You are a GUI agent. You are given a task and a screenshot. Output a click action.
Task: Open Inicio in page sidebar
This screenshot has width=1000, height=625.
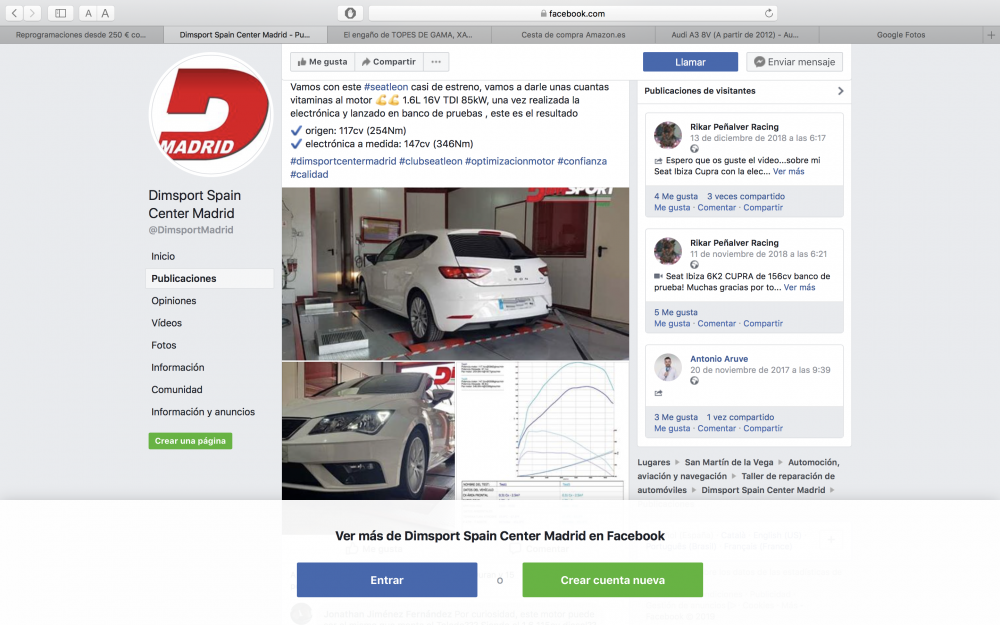coord(163,256)
